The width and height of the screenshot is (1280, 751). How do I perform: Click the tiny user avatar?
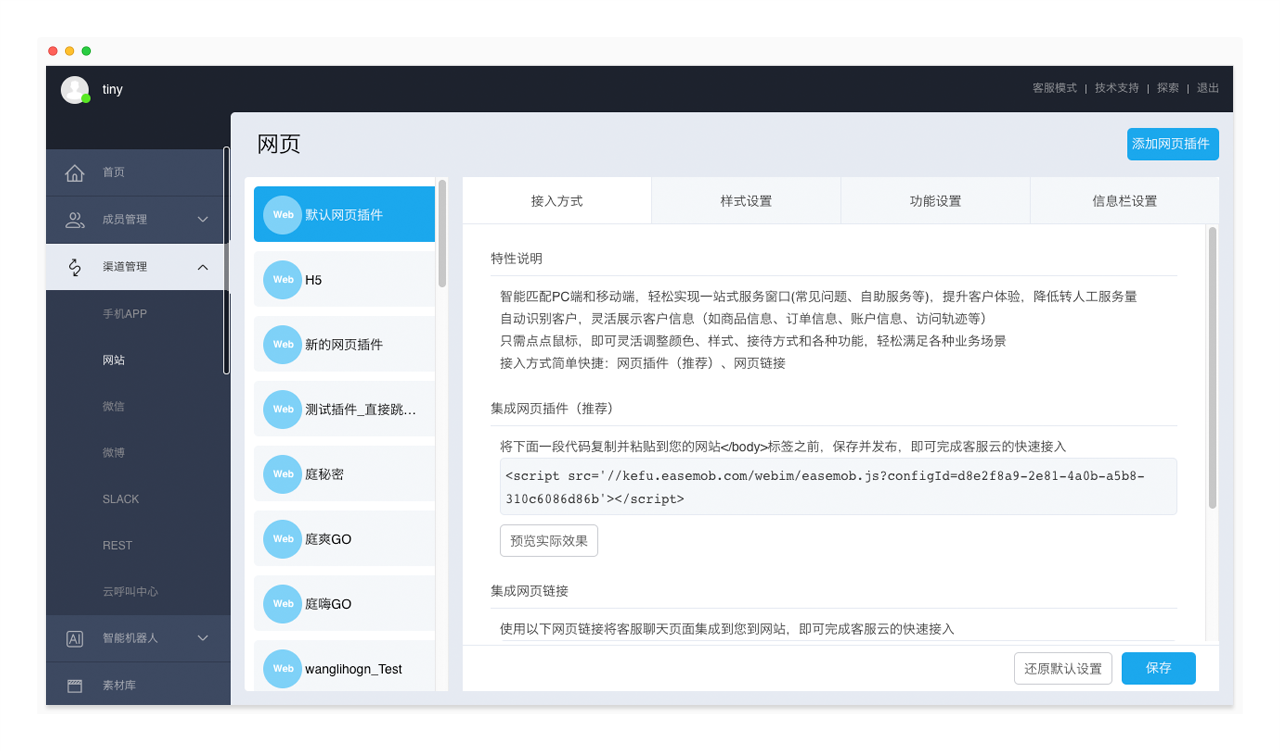click(75, 90)
